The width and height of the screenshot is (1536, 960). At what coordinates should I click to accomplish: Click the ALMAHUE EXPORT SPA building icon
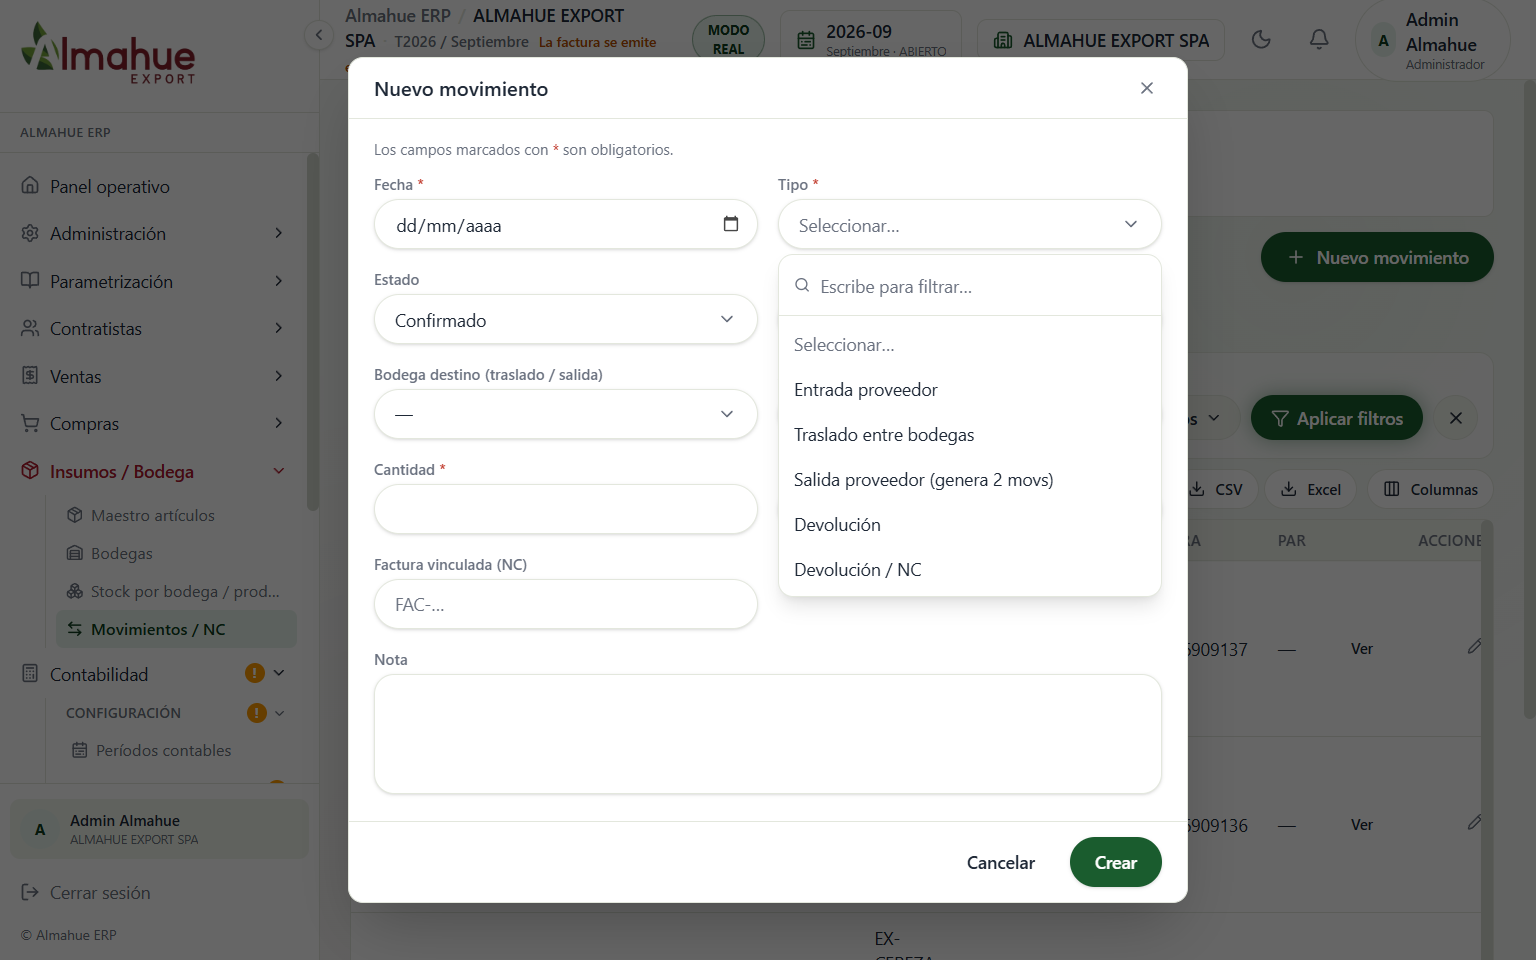[1003, 40]
